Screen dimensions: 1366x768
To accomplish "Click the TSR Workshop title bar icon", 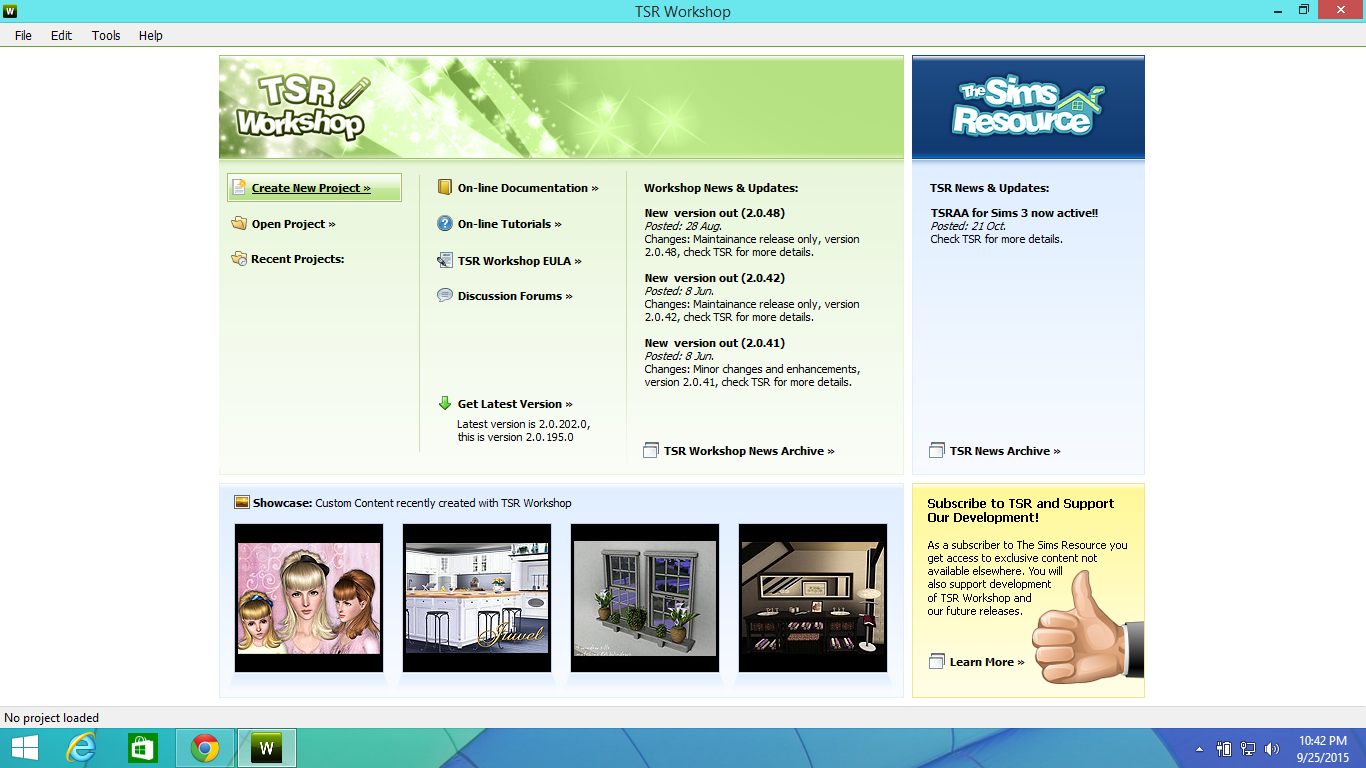I will pyautogui.click(x=10, y=11).
